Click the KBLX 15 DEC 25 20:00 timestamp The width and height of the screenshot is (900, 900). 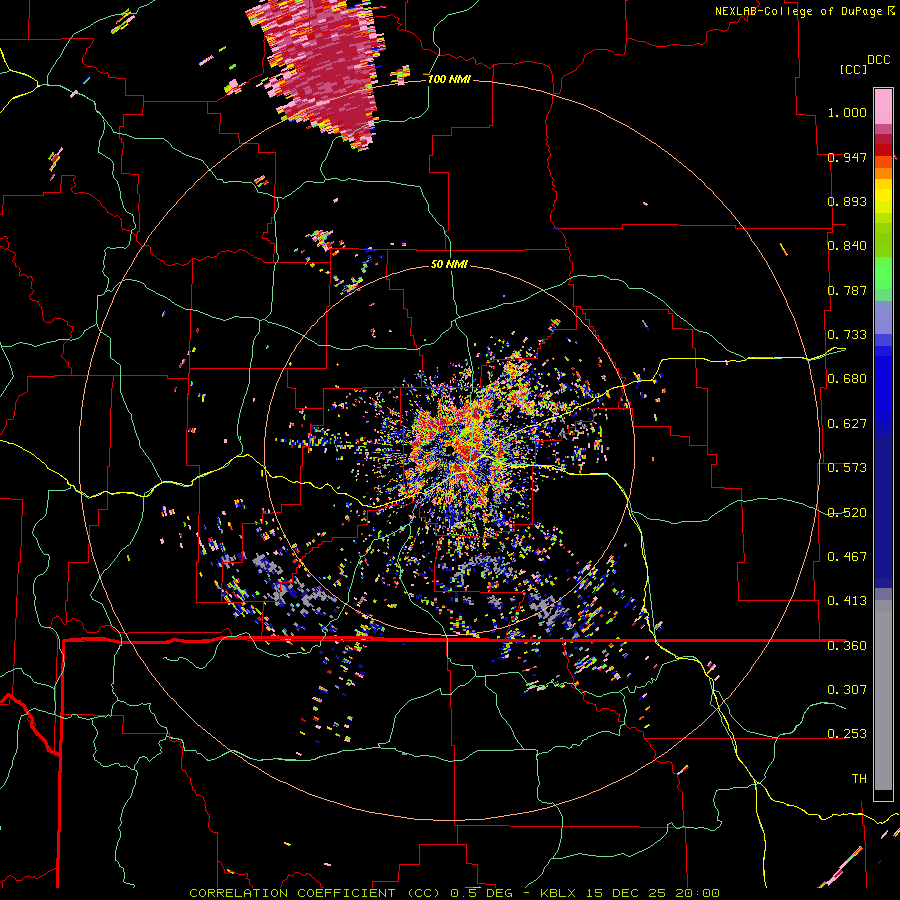tap(630, 893)
